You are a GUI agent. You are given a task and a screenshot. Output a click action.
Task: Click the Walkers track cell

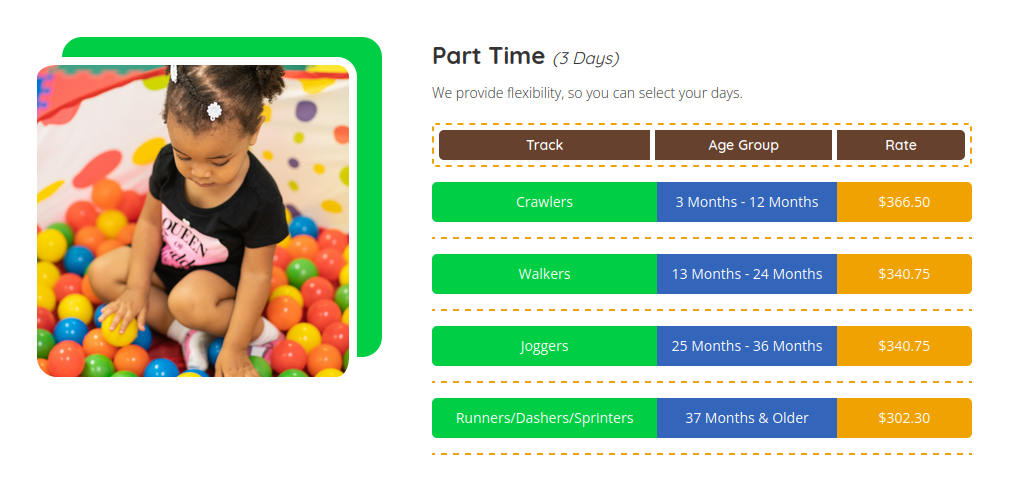click(x=544, y=274)
